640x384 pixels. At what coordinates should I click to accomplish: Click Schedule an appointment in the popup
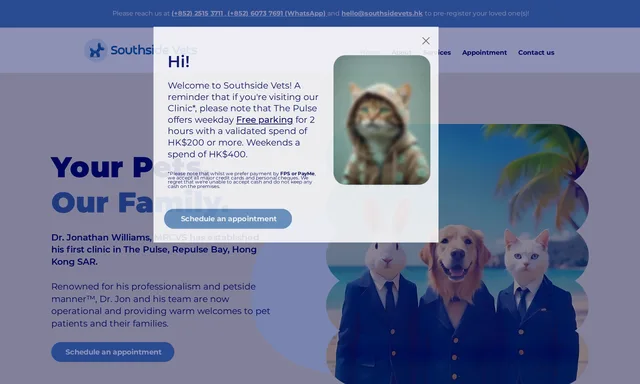tap(228, 219)
